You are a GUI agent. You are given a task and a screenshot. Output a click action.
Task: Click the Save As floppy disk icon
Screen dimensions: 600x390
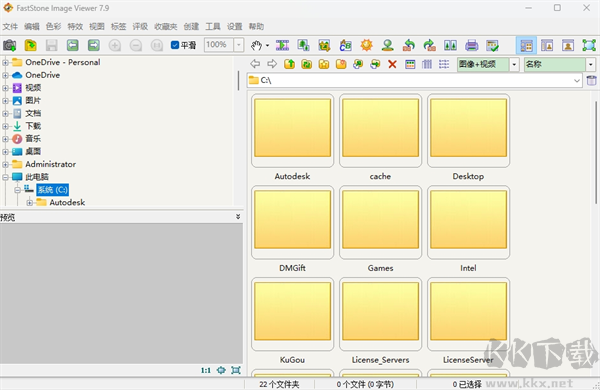(52, 45)
